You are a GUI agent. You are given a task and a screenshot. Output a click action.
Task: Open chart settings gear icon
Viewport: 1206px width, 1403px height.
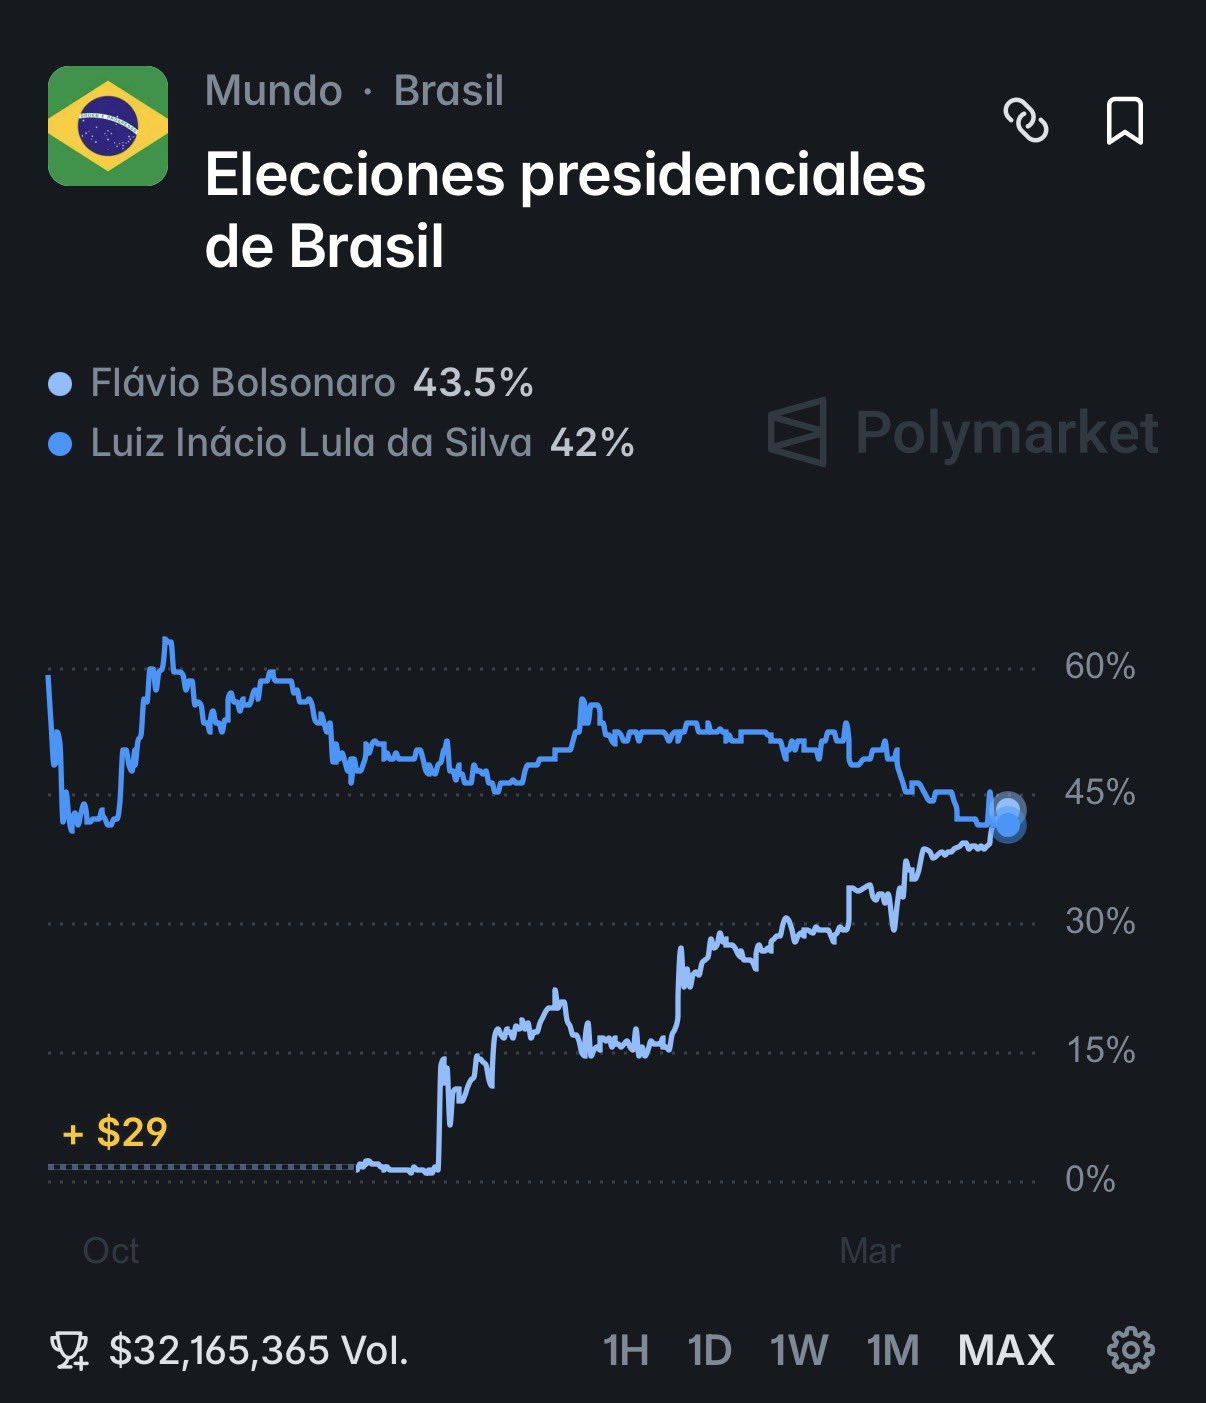coord(1131,1350)
